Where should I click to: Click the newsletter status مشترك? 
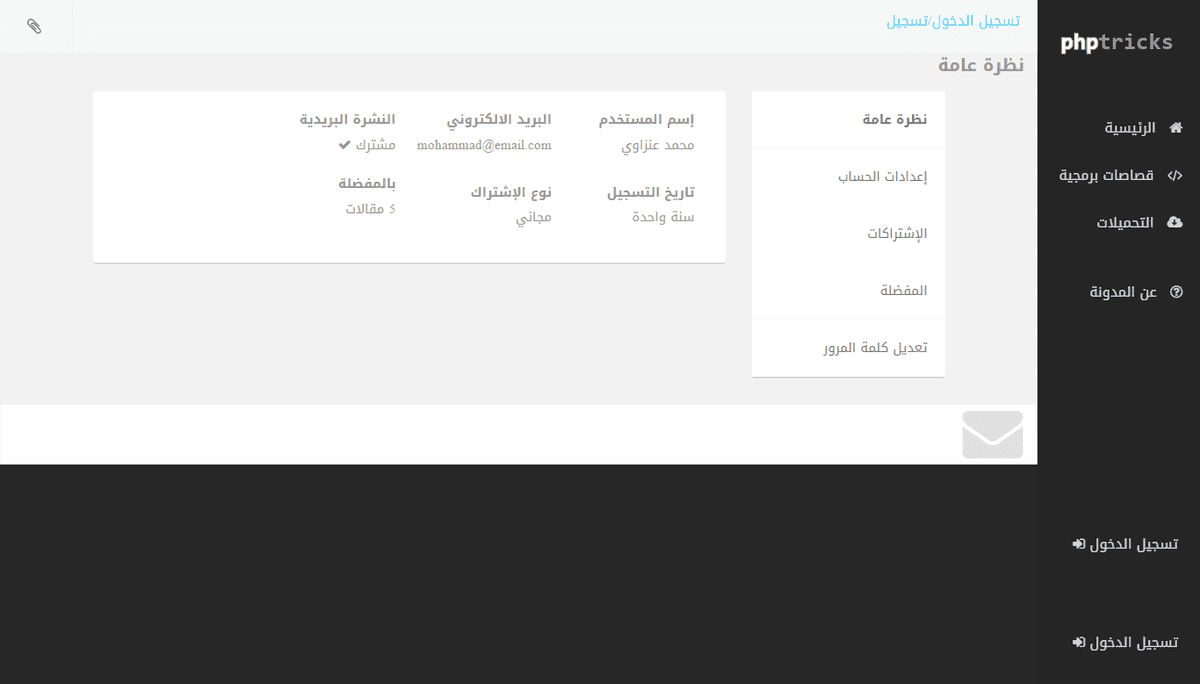coord(376,145)
